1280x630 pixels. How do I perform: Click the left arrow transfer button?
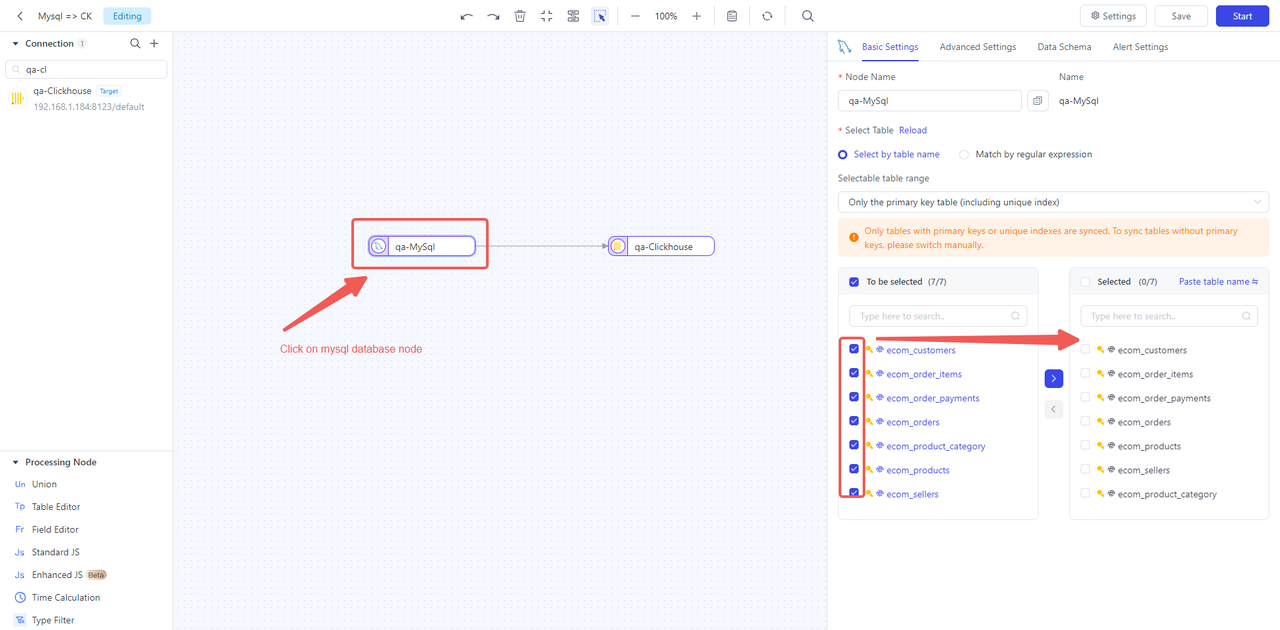[1053, 409]
